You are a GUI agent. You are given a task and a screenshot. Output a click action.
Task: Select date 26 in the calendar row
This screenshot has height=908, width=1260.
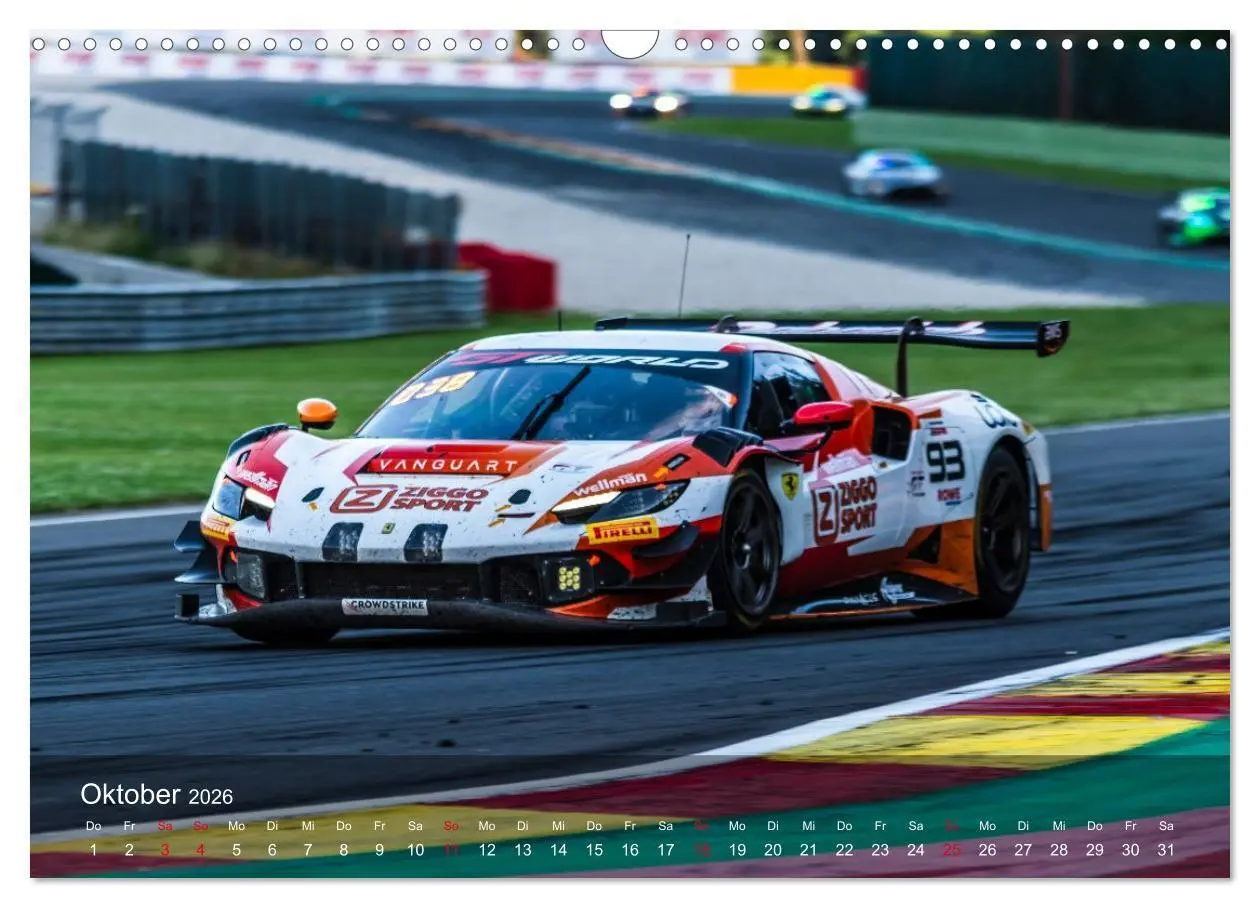(x=987, y=850)
